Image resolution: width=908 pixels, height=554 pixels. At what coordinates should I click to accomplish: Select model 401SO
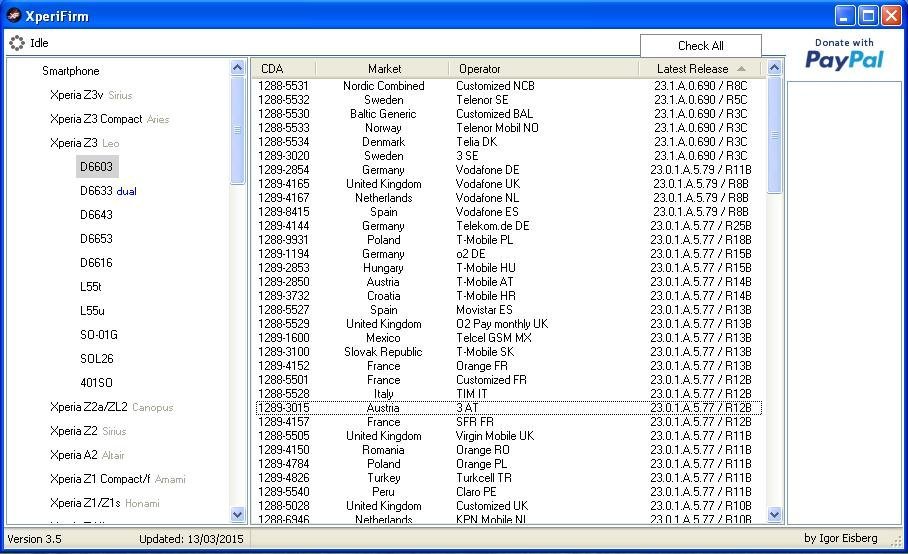click(96, 383)
